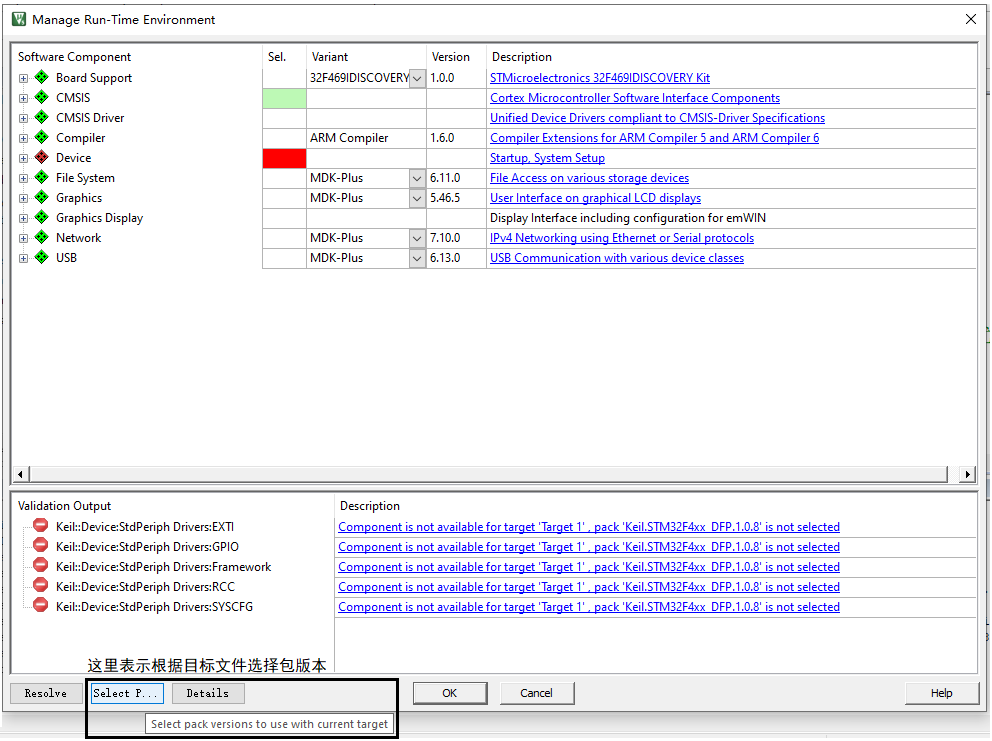Click the red diamond icon beside Device
The image size is (992, 741).
41,157
